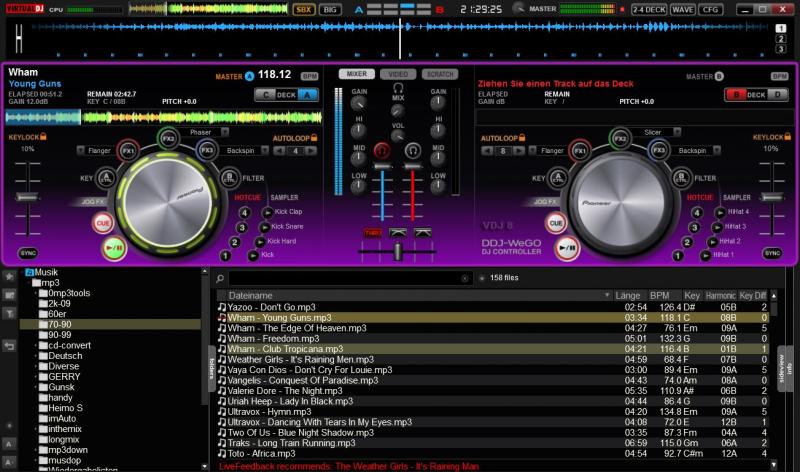The width and height of the screenshot is (800, 472).
Task: Play the HiHat 4 sample
Action: pyautogui.click(x=720, y=212)
